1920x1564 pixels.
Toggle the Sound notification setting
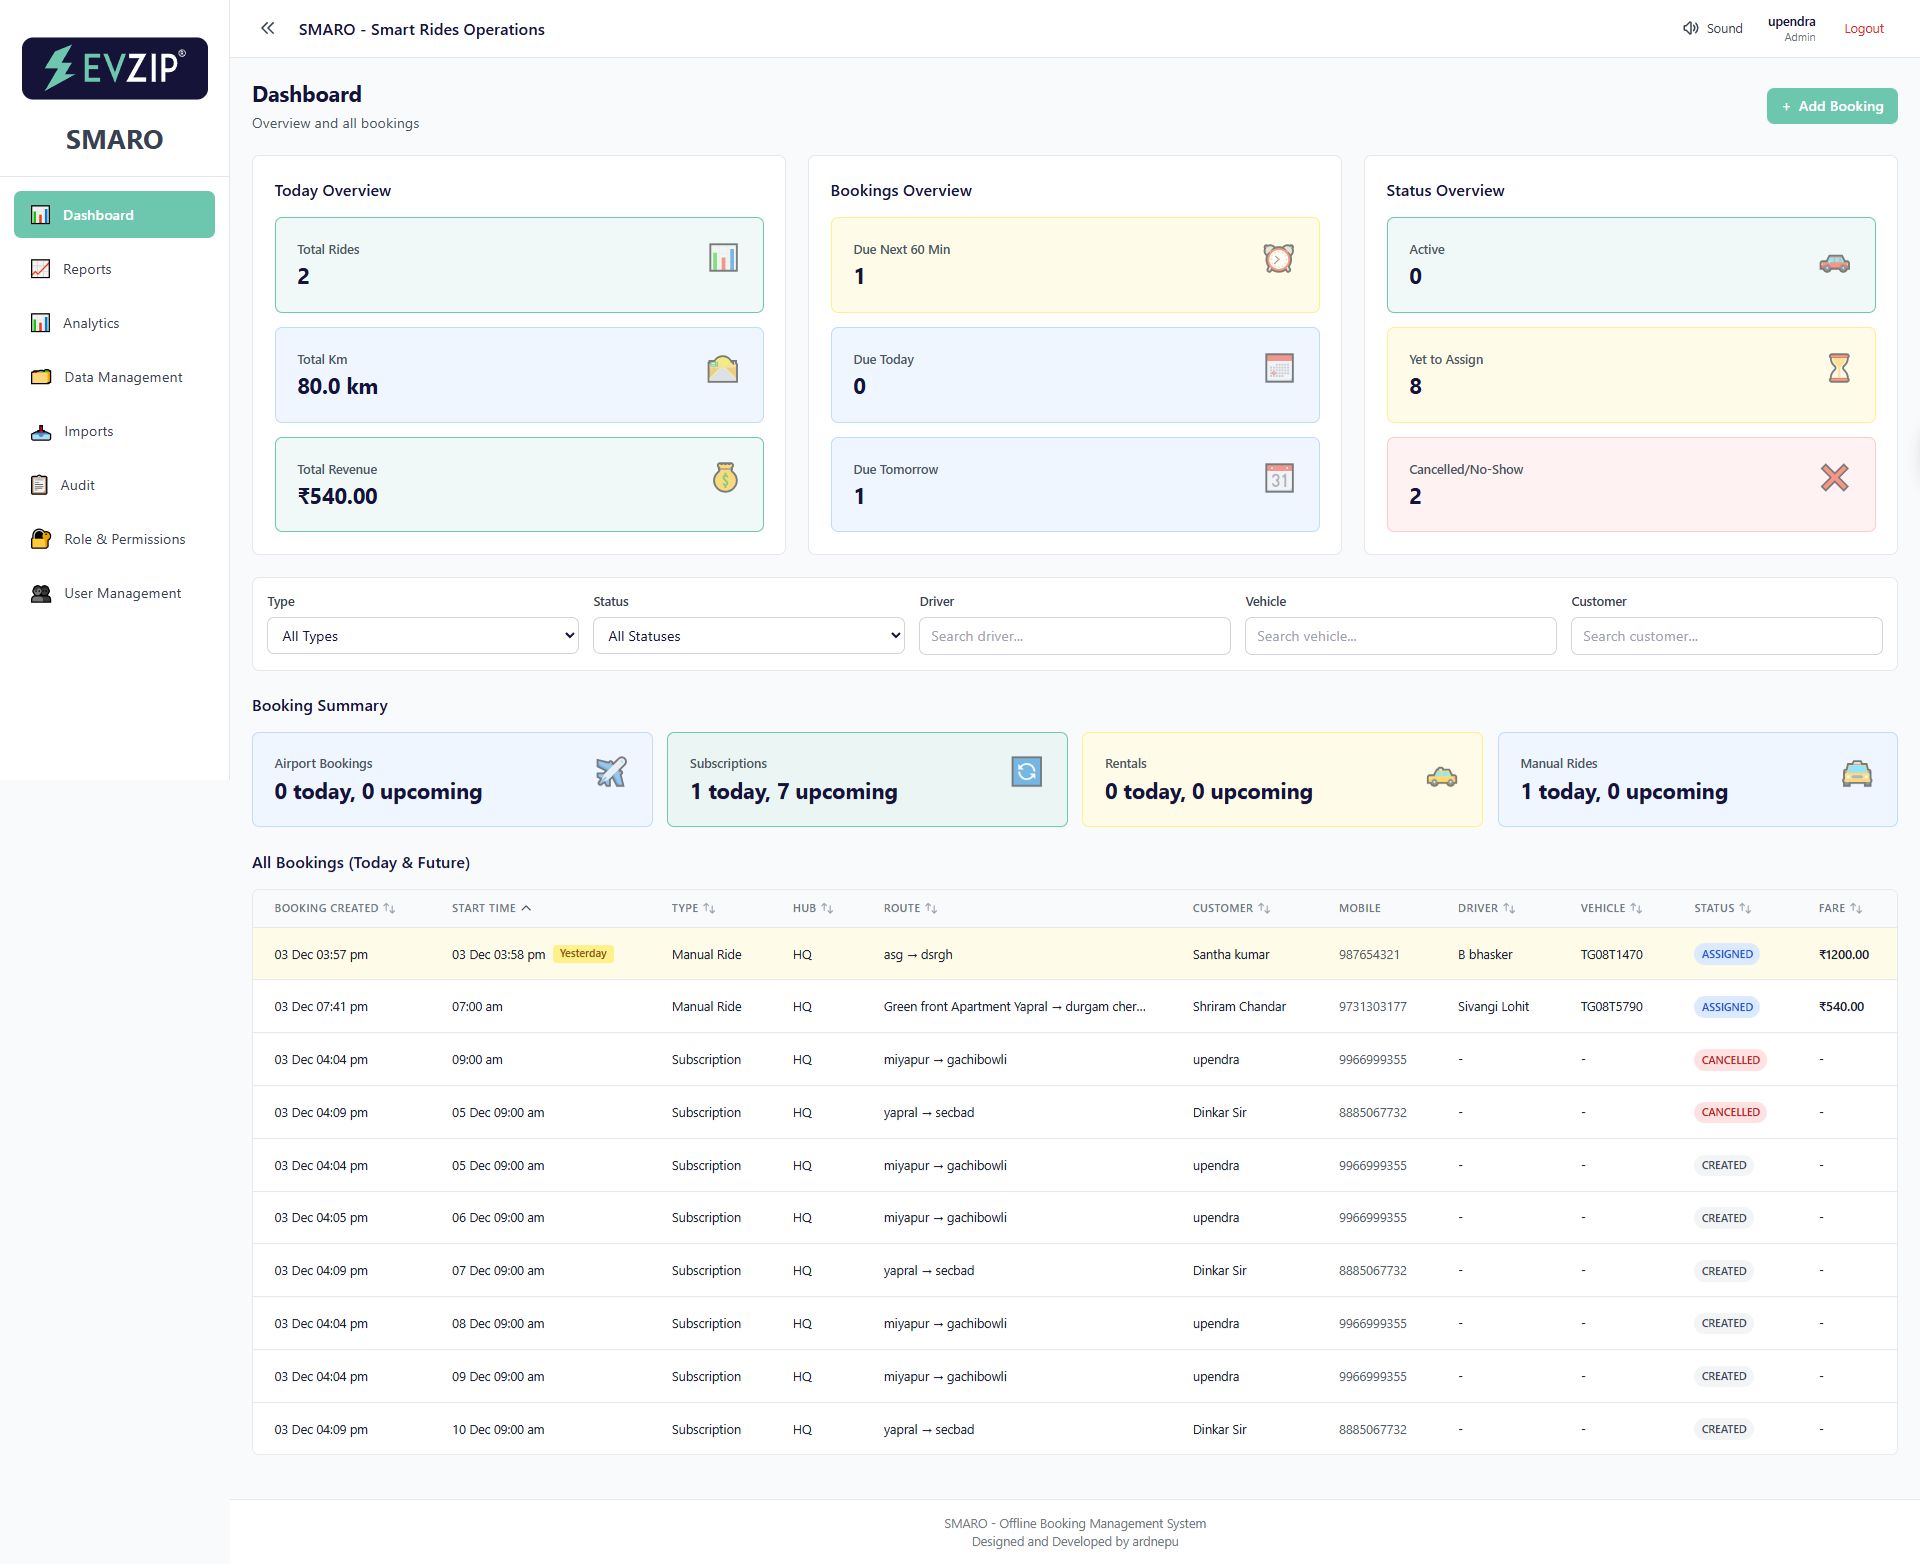tap(1712, 28)
